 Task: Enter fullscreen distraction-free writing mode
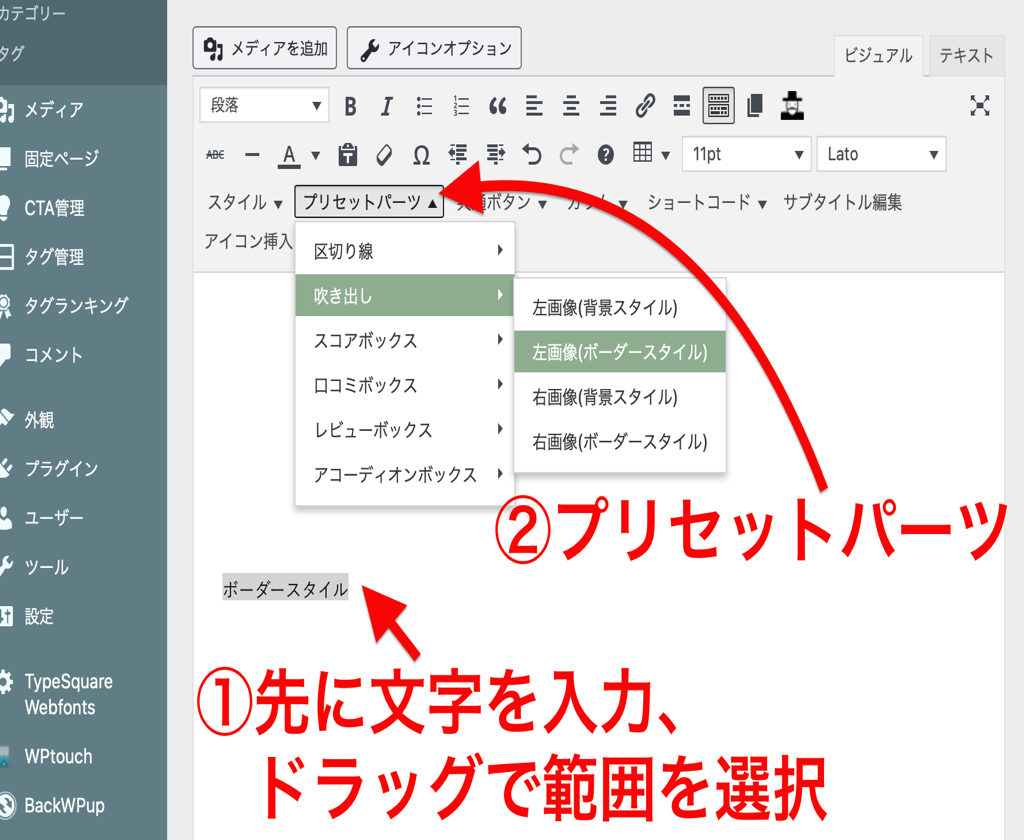click(x=980, y=106)
